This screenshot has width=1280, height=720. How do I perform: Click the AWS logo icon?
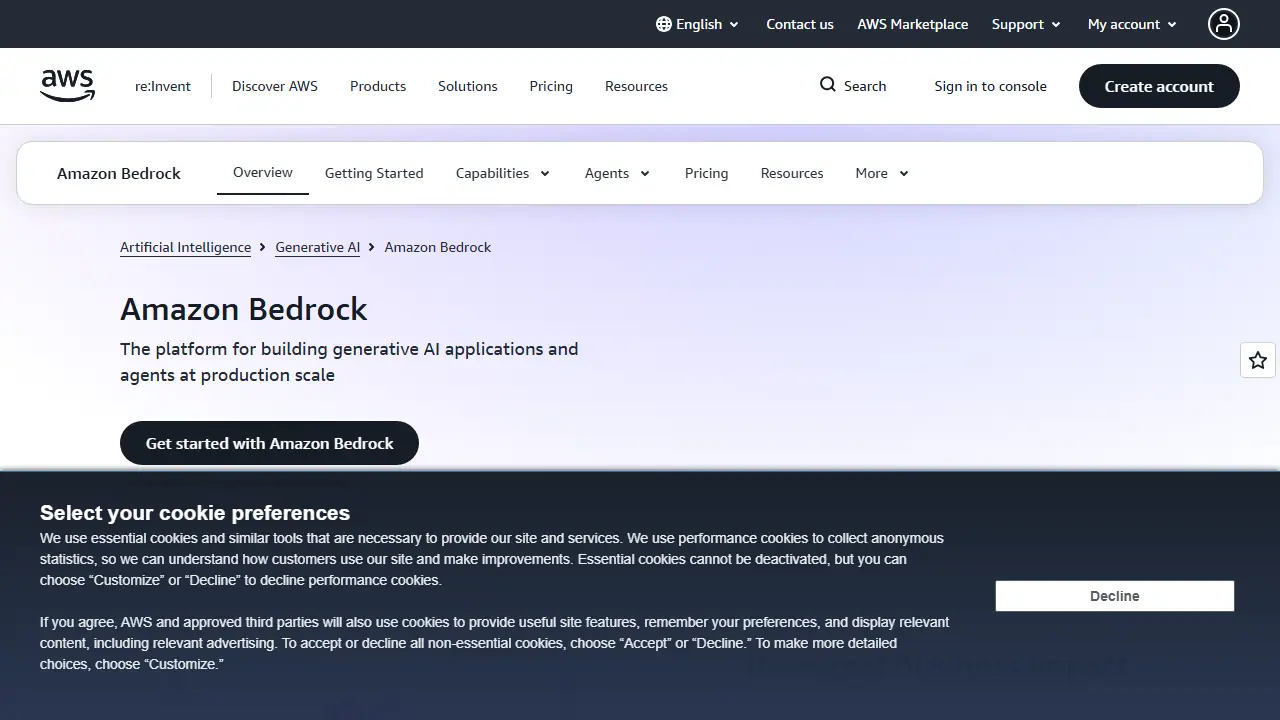tap(68, 86)
